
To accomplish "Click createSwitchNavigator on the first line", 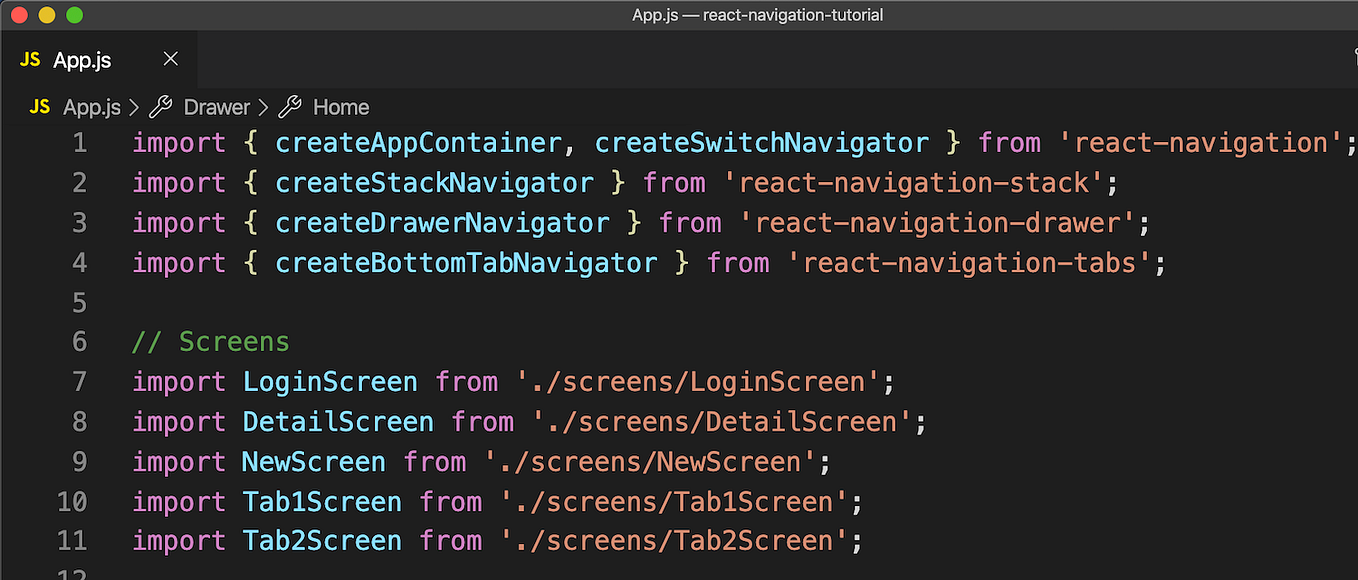I will pyautogui.click(x=762, y=142).
